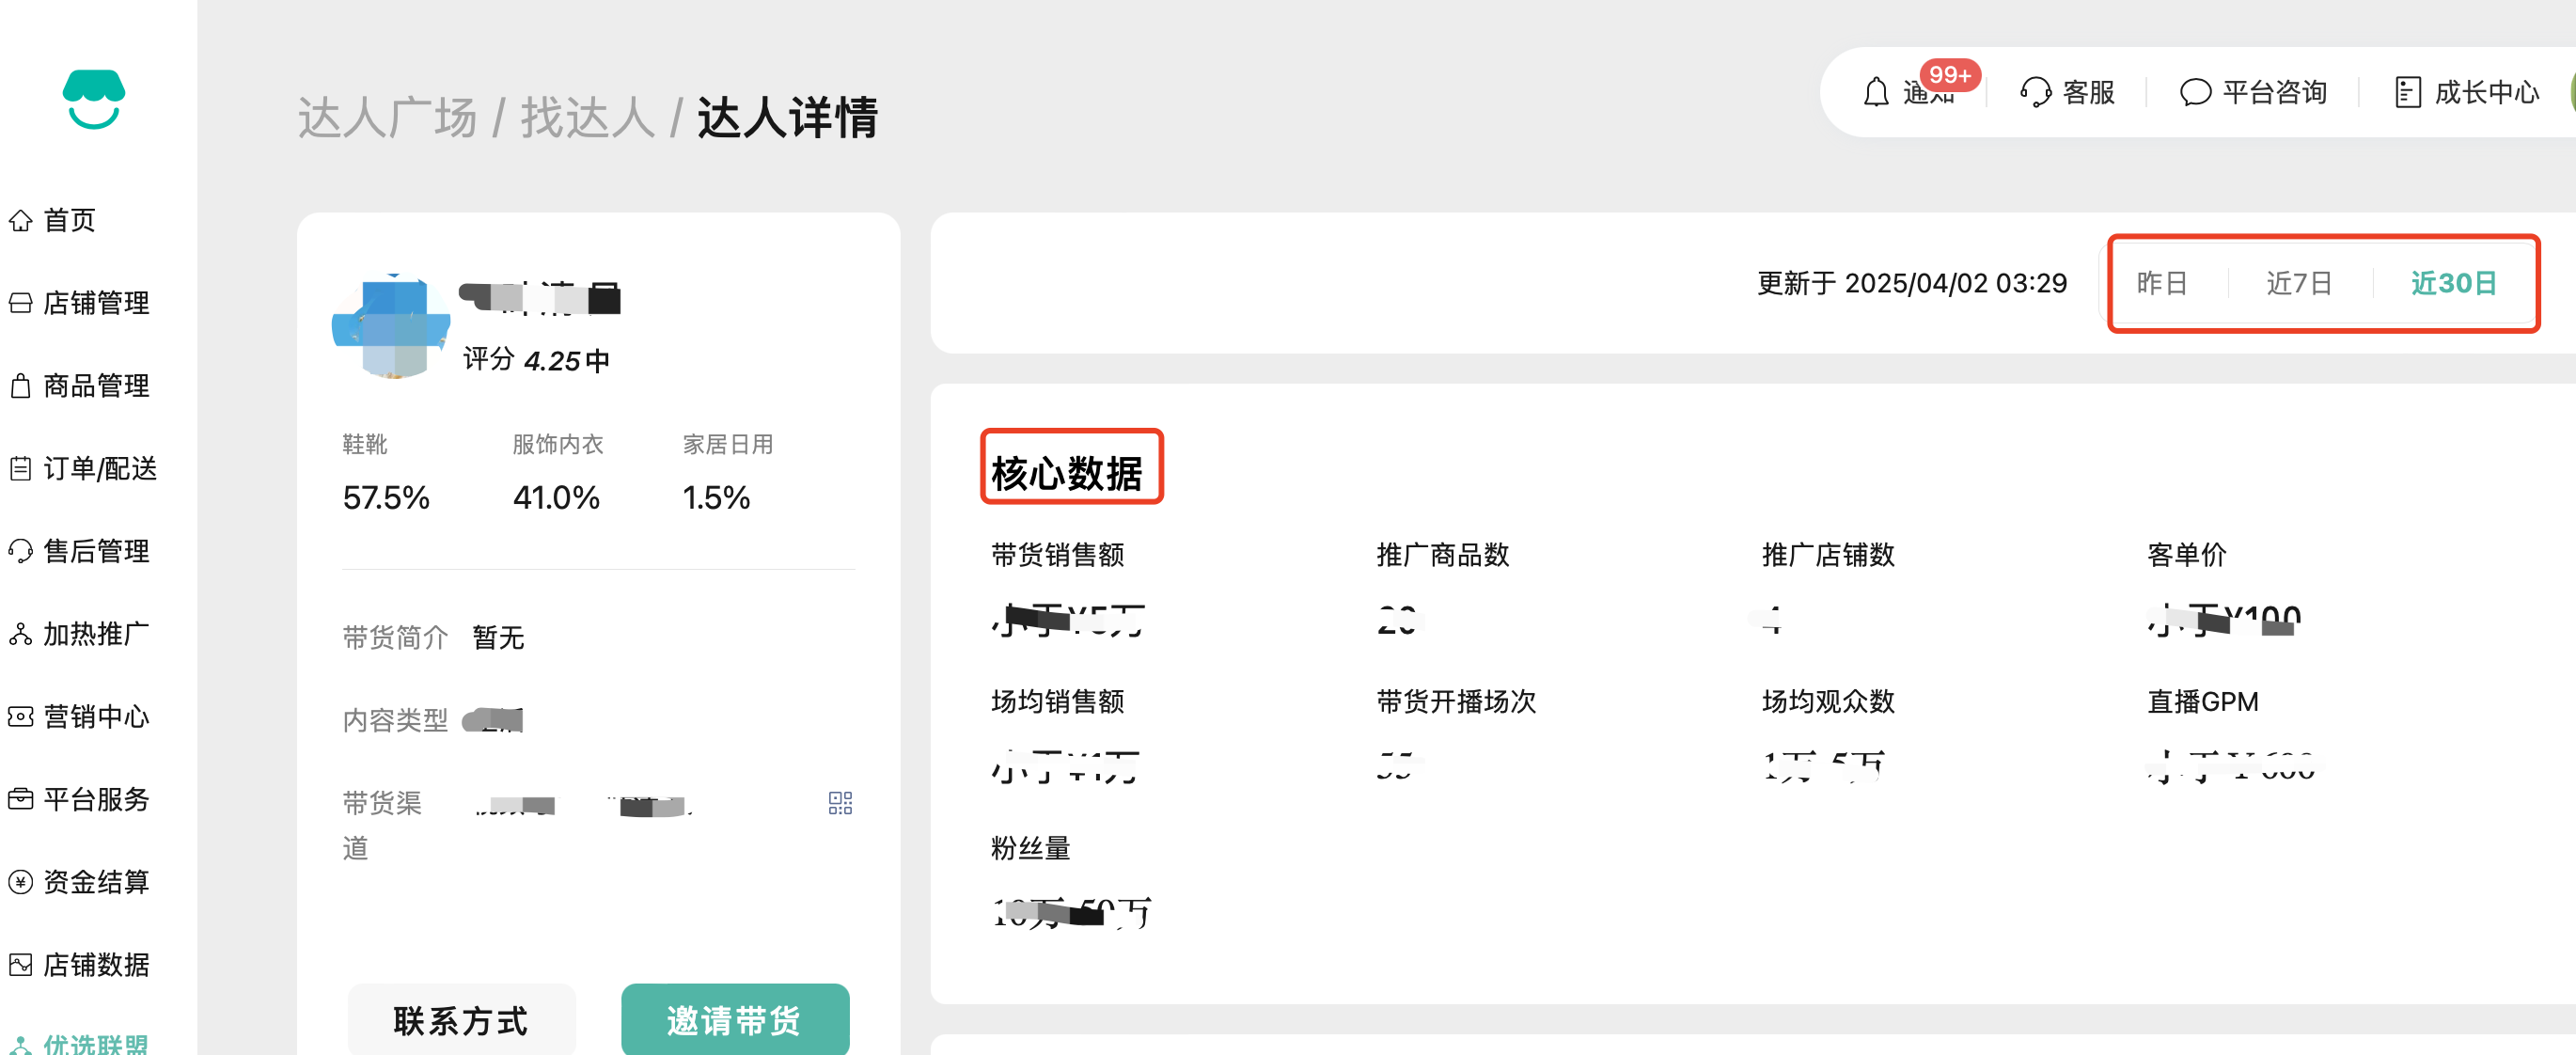Open 店铺管理 store management menu
This screenshot has width=2576, height=1055.
tap(95, 303)
